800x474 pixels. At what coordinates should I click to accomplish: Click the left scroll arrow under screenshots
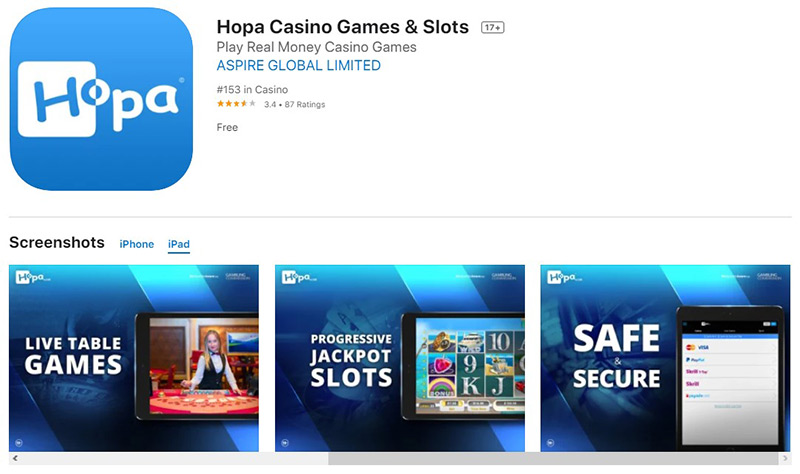click(x=15, y=458)
